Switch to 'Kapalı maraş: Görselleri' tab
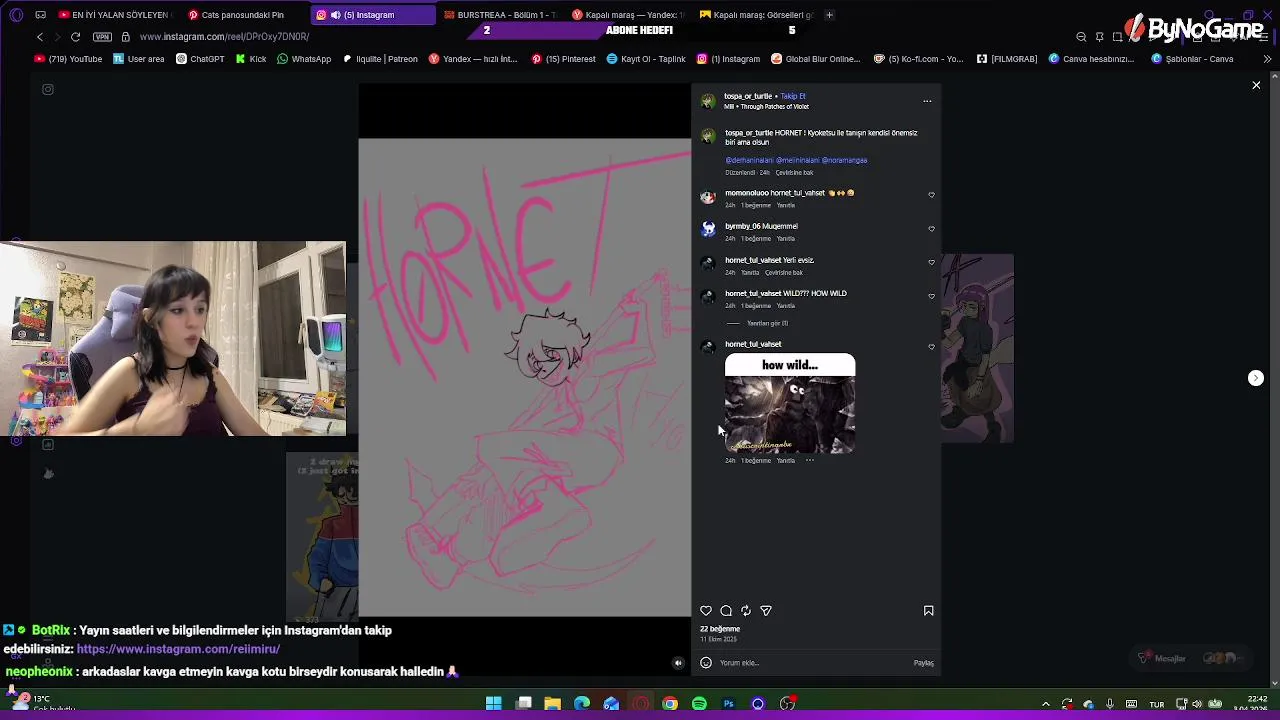This screenshot has height=720, width=1280. 755,15
